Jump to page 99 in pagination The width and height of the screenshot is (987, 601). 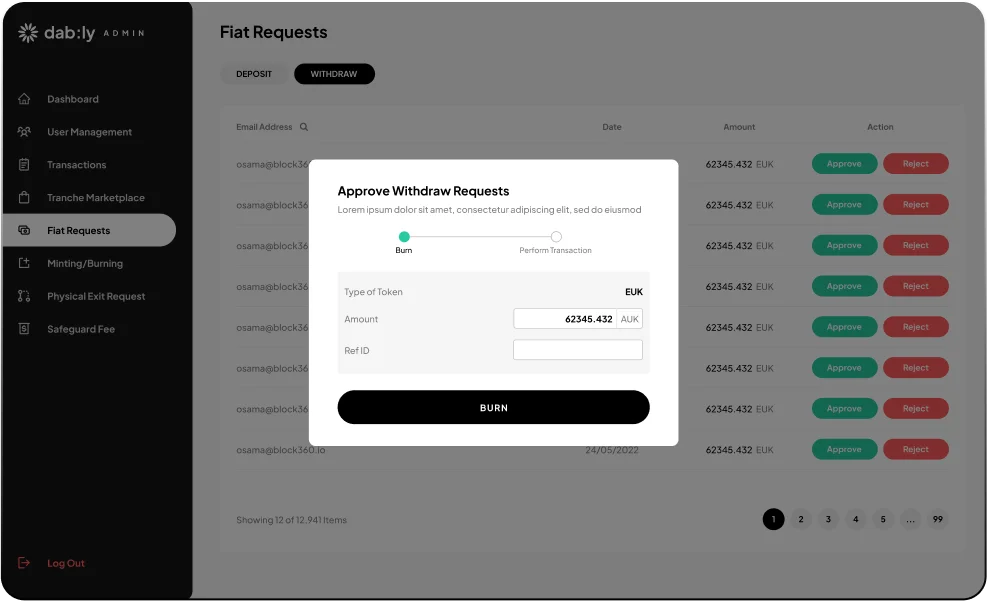click(938, 519)
